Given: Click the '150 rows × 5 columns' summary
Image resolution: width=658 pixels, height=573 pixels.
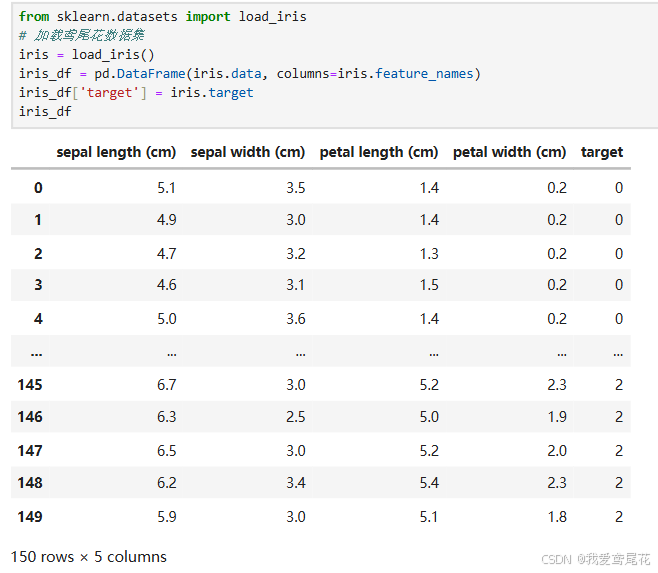Looking at the screenshot, I should coord(89,557).
